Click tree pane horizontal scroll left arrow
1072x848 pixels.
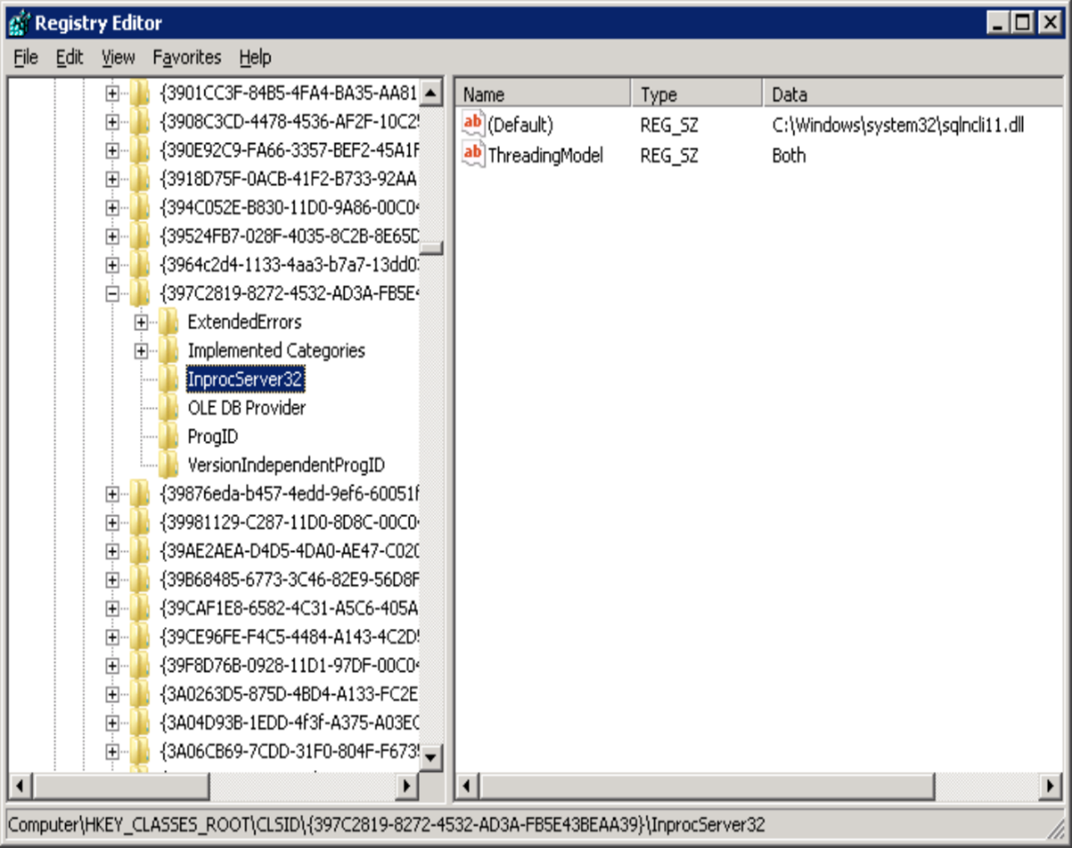20,786
